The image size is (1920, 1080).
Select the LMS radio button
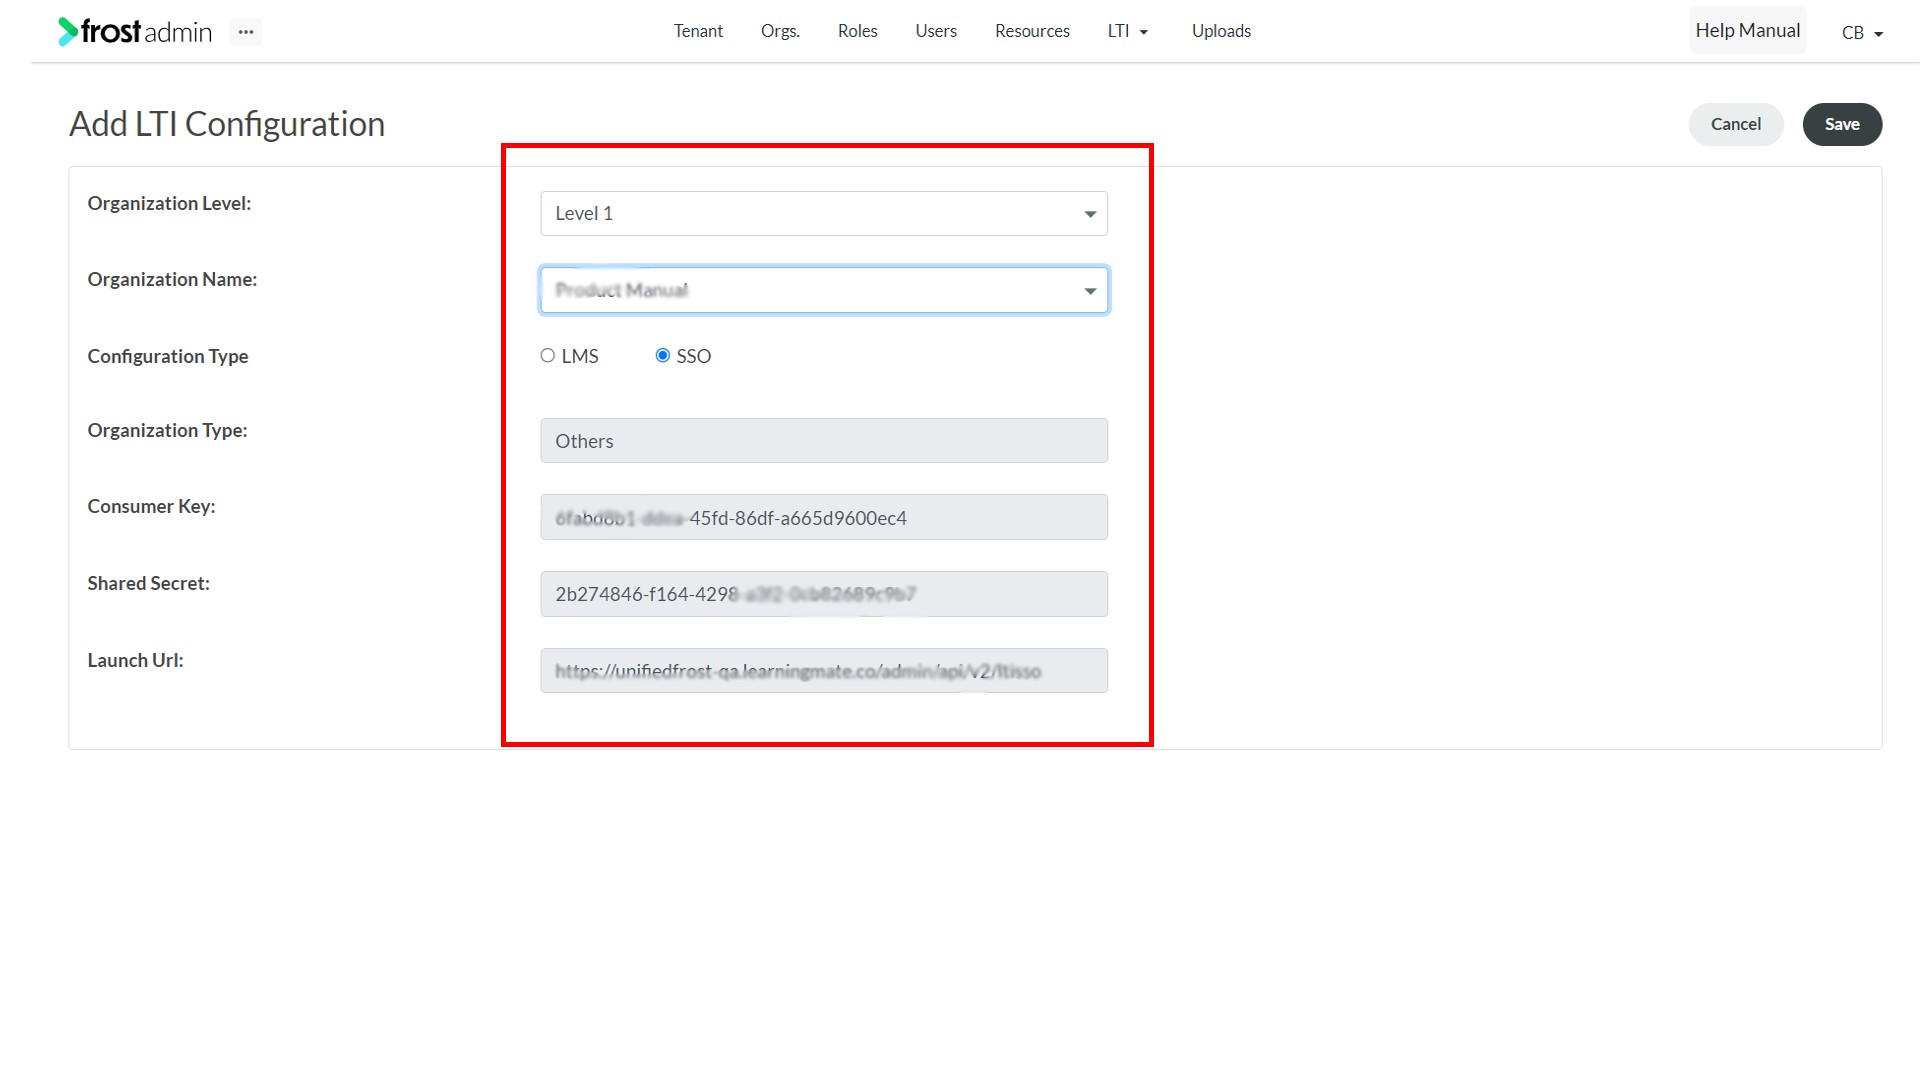(547, 356)
